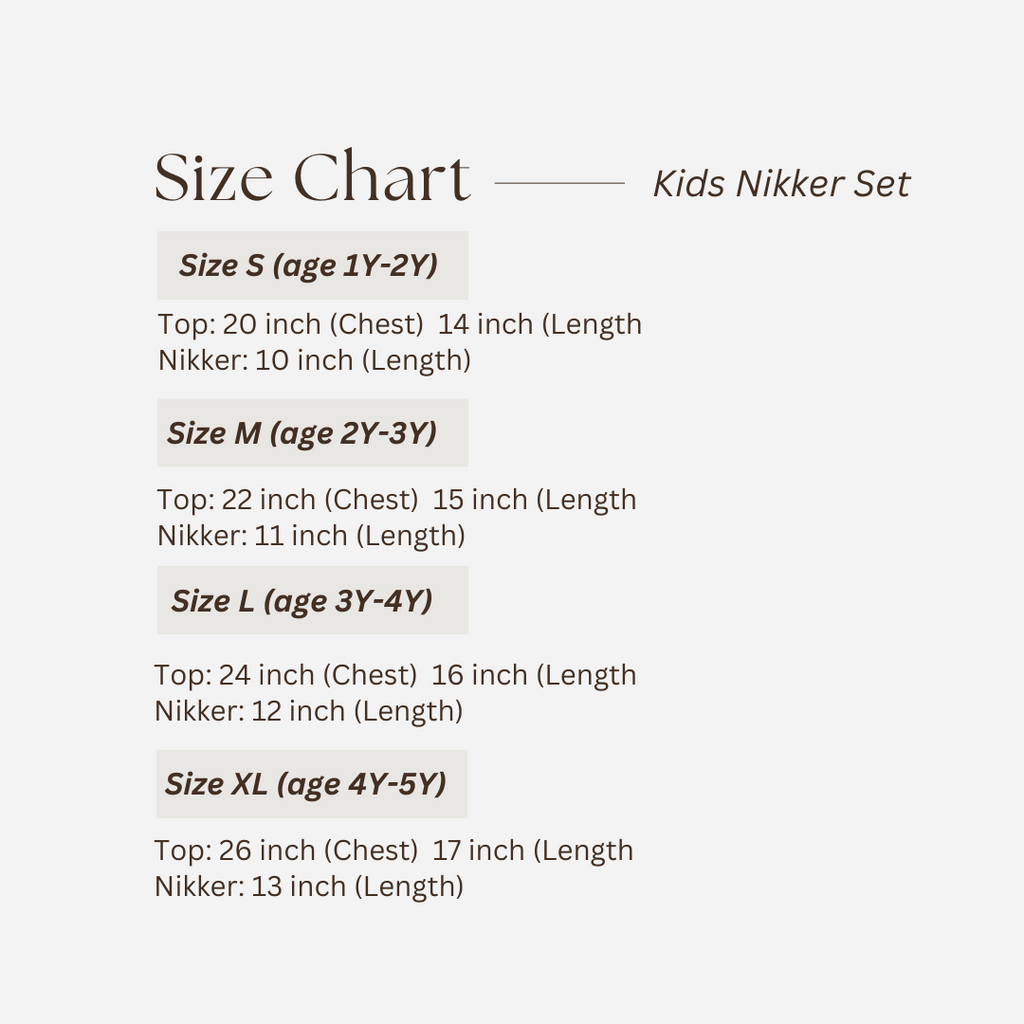
Task: Select the 'Size L (age 3Y-4Y)' label
Action: [x=302, y=601]
